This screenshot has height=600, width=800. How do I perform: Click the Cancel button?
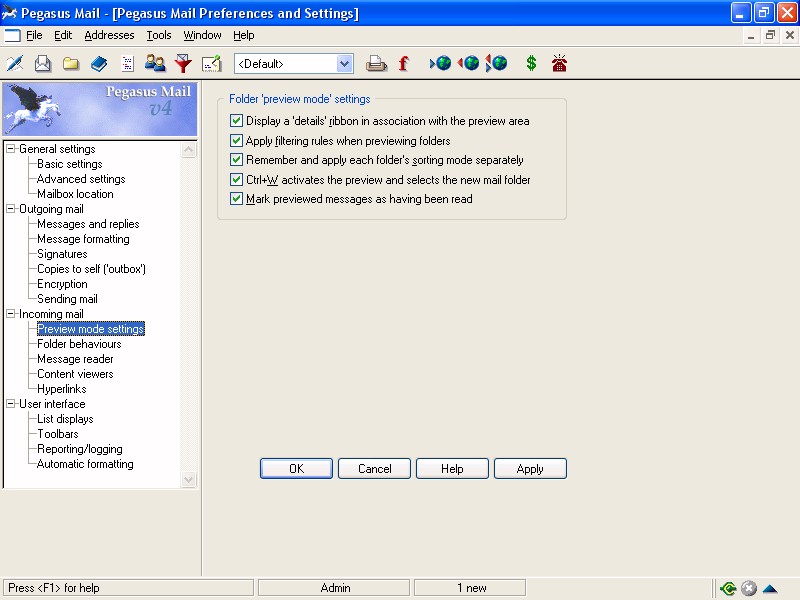coord(374,468)
